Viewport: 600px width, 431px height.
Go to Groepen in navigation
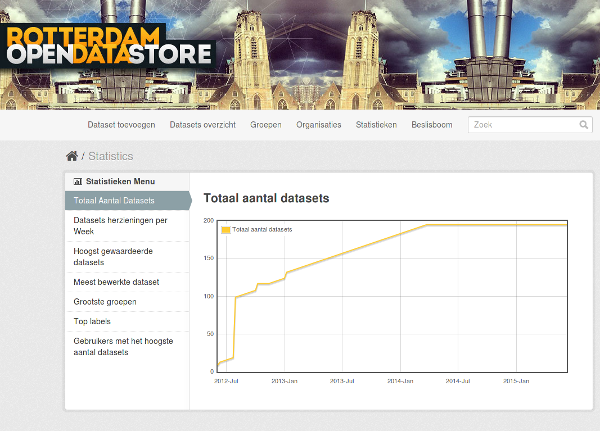click(266, 125)
